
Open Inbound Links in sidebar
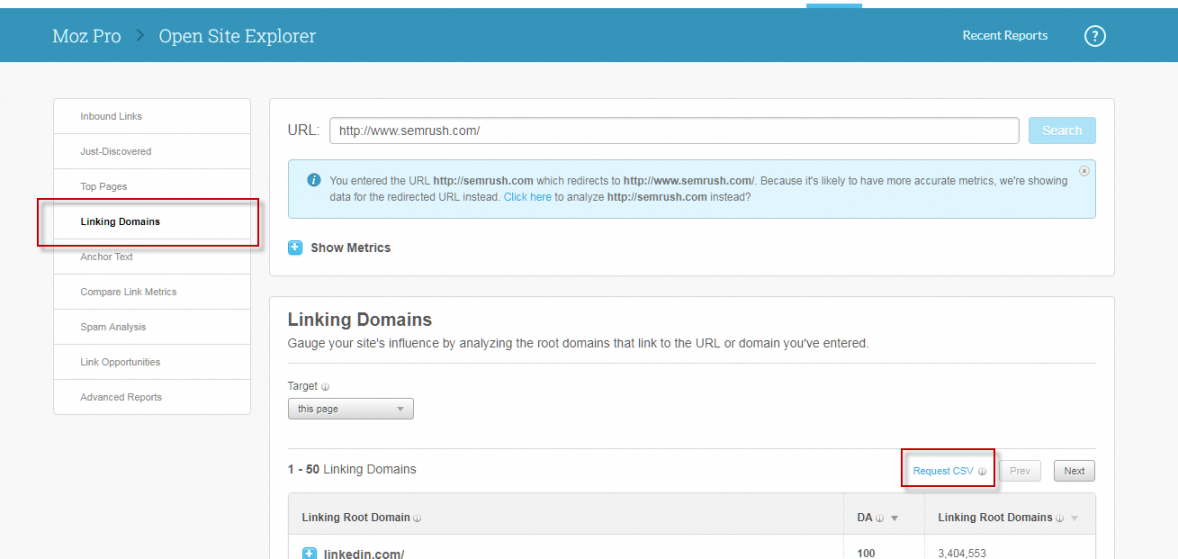point(111,116)
